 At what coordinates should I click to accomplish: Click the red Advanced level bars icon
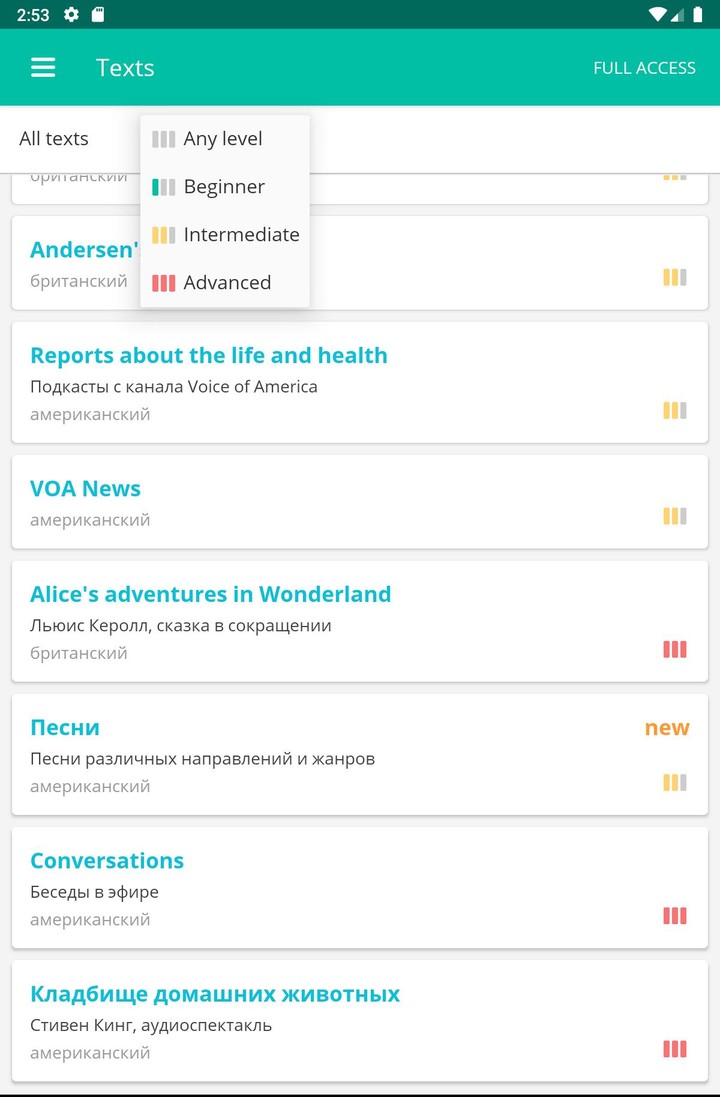163,283
